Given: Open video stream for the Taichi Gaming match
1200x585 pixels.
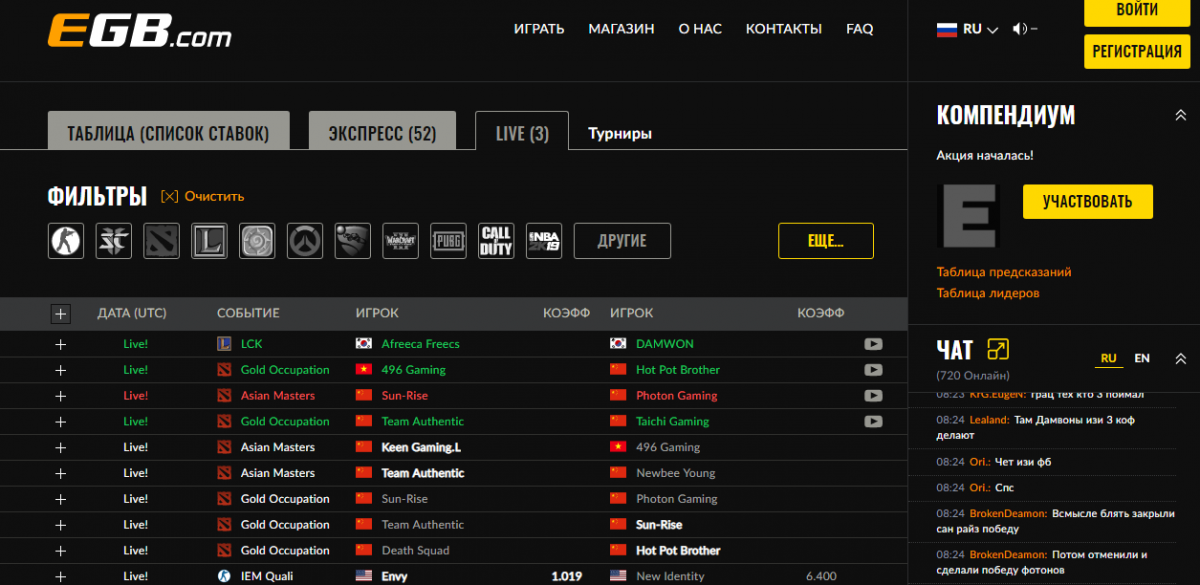Looking at the screenshot, I should pos(873,422).
